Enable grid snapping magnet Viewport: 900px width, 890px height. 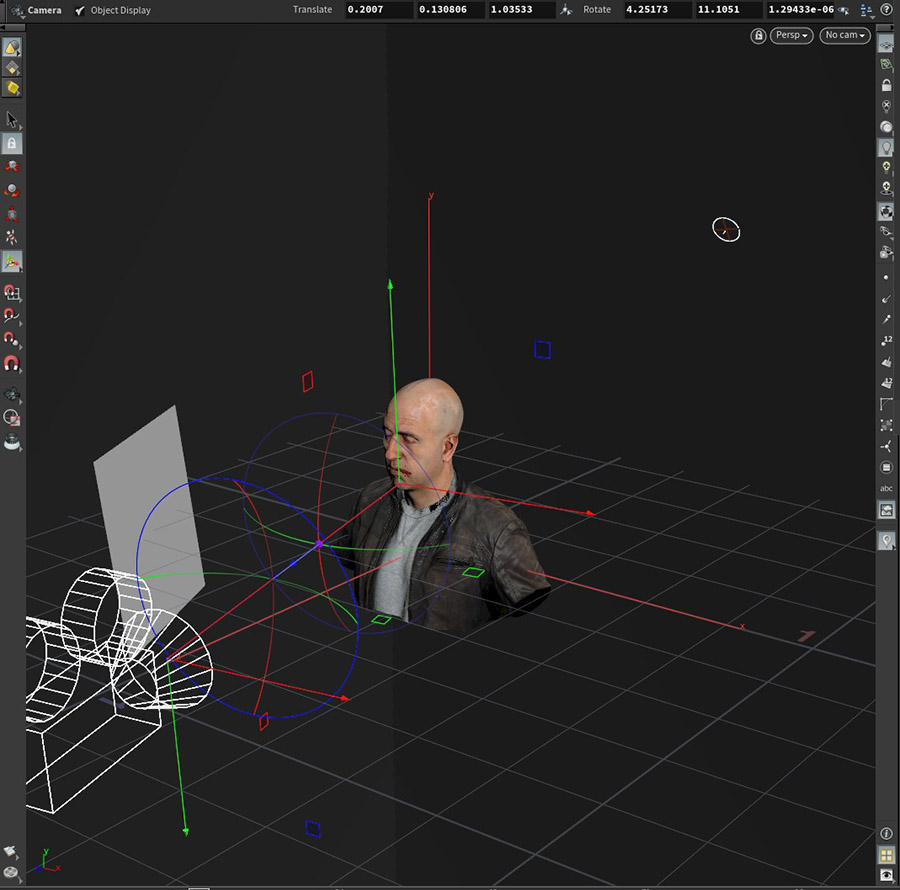click(11, 293)
